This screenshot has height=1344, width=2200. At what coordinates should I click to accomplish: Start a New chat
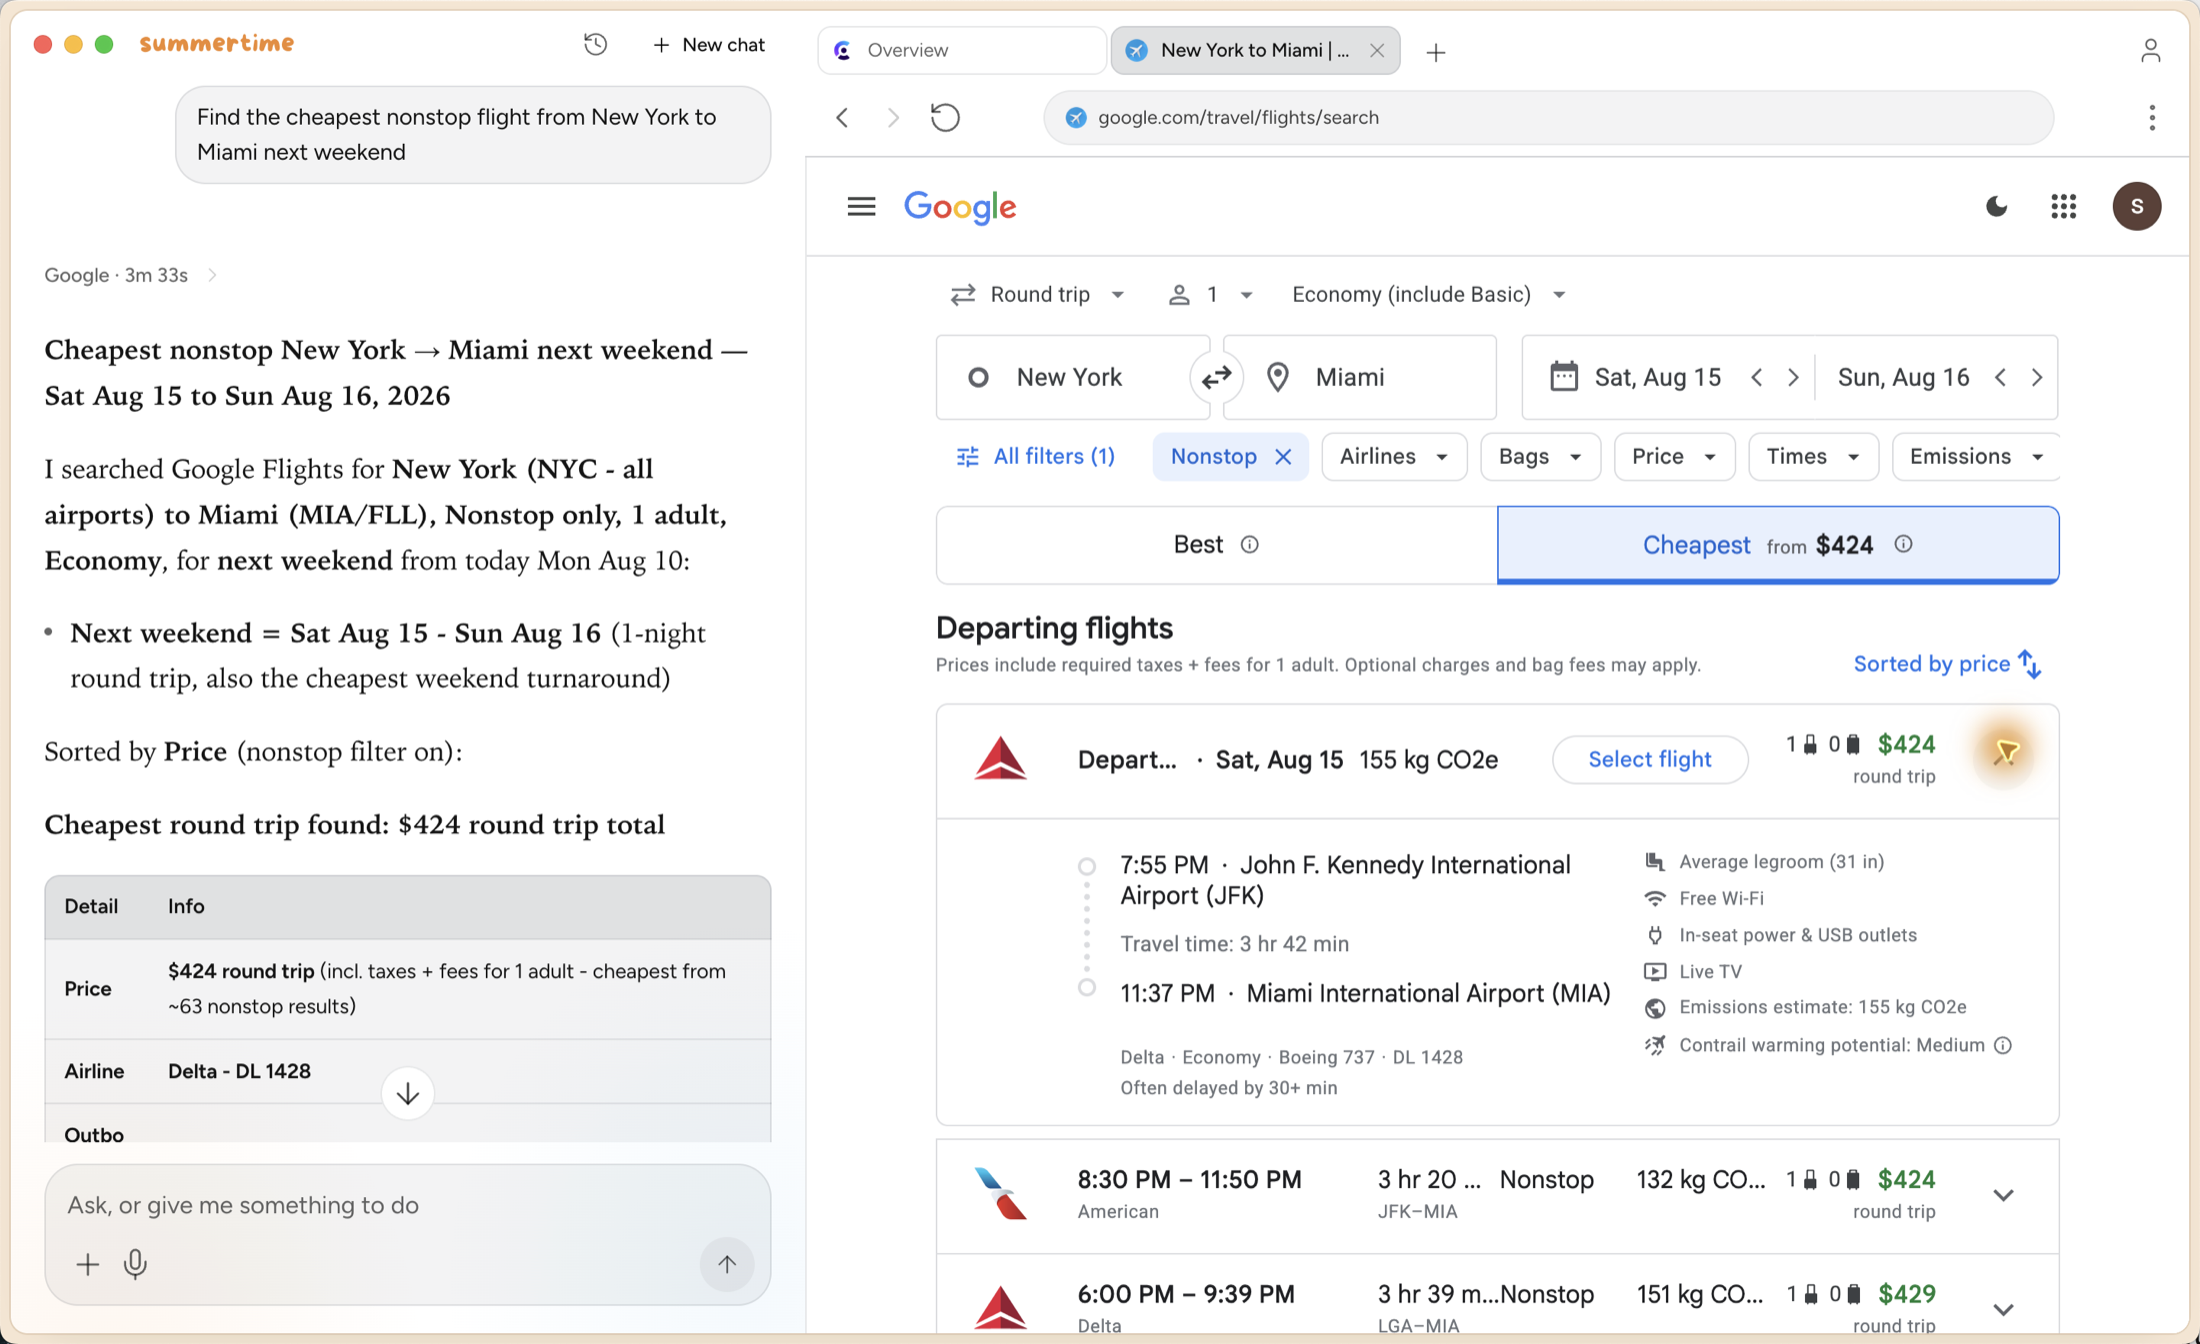(709, 45)
